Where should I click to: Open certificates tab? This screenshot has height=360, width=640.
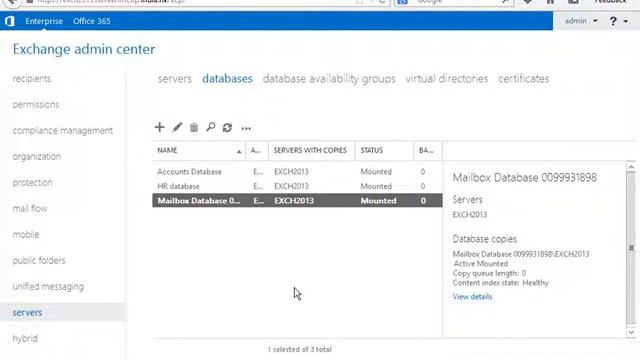[x=523, y=79]
